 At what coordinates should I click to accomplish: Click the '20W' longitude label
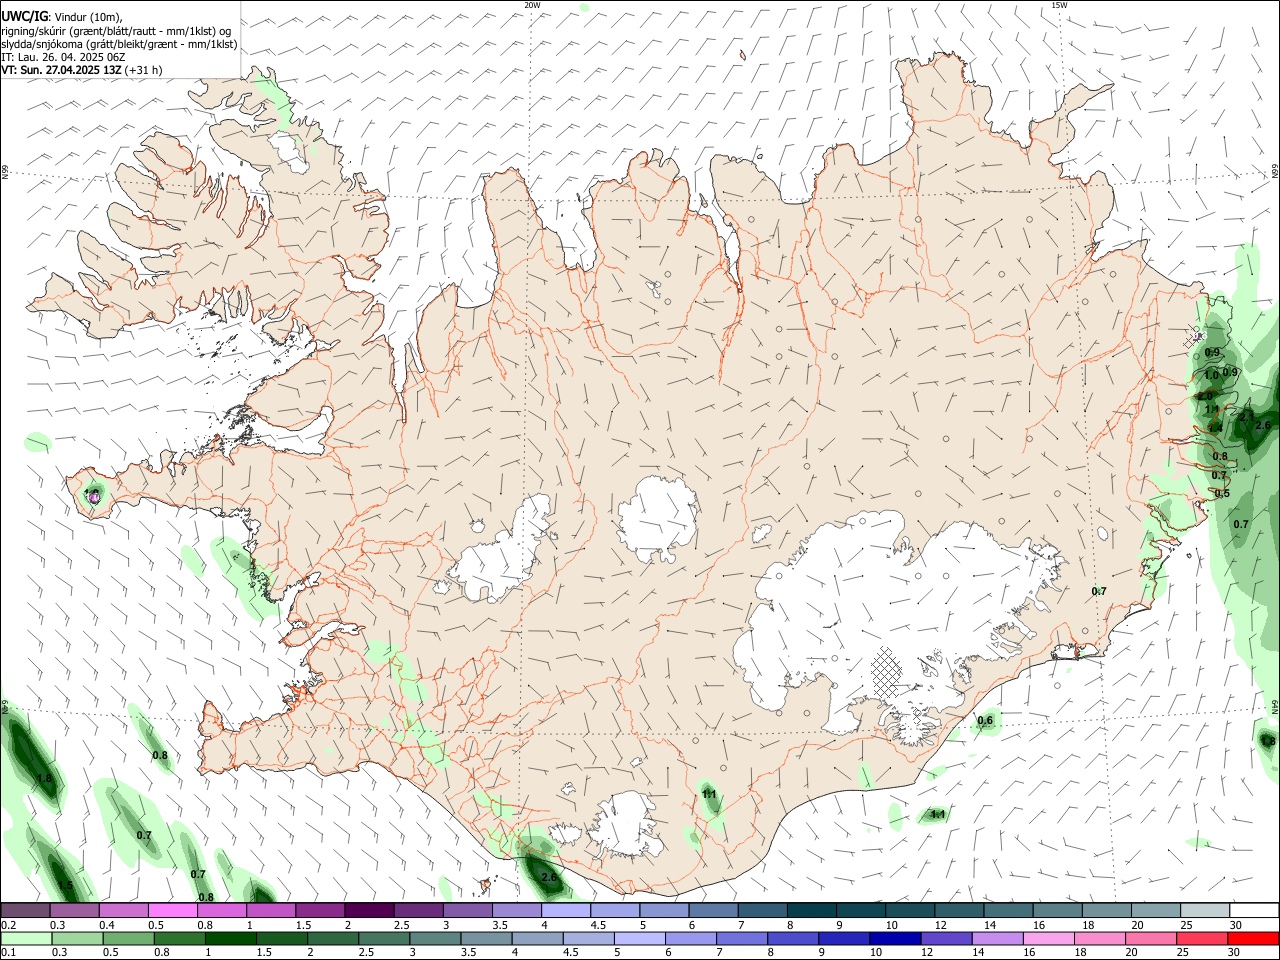532,5
